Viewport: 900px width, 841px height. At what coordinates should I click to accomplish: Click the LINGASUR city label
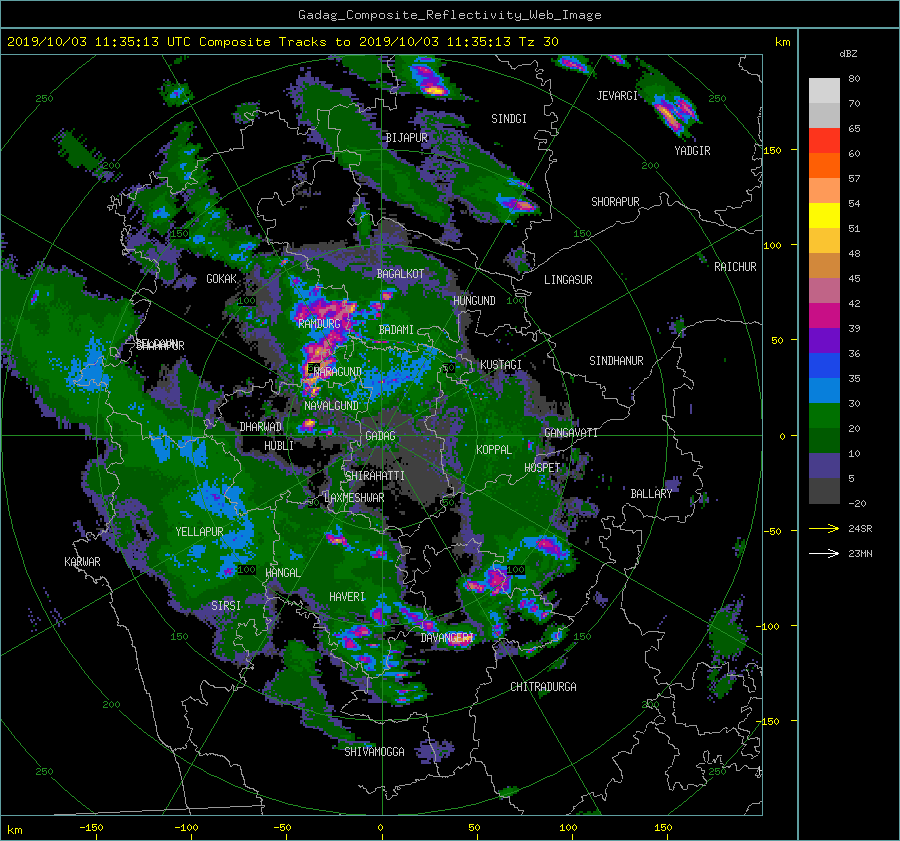coord(568,280)
